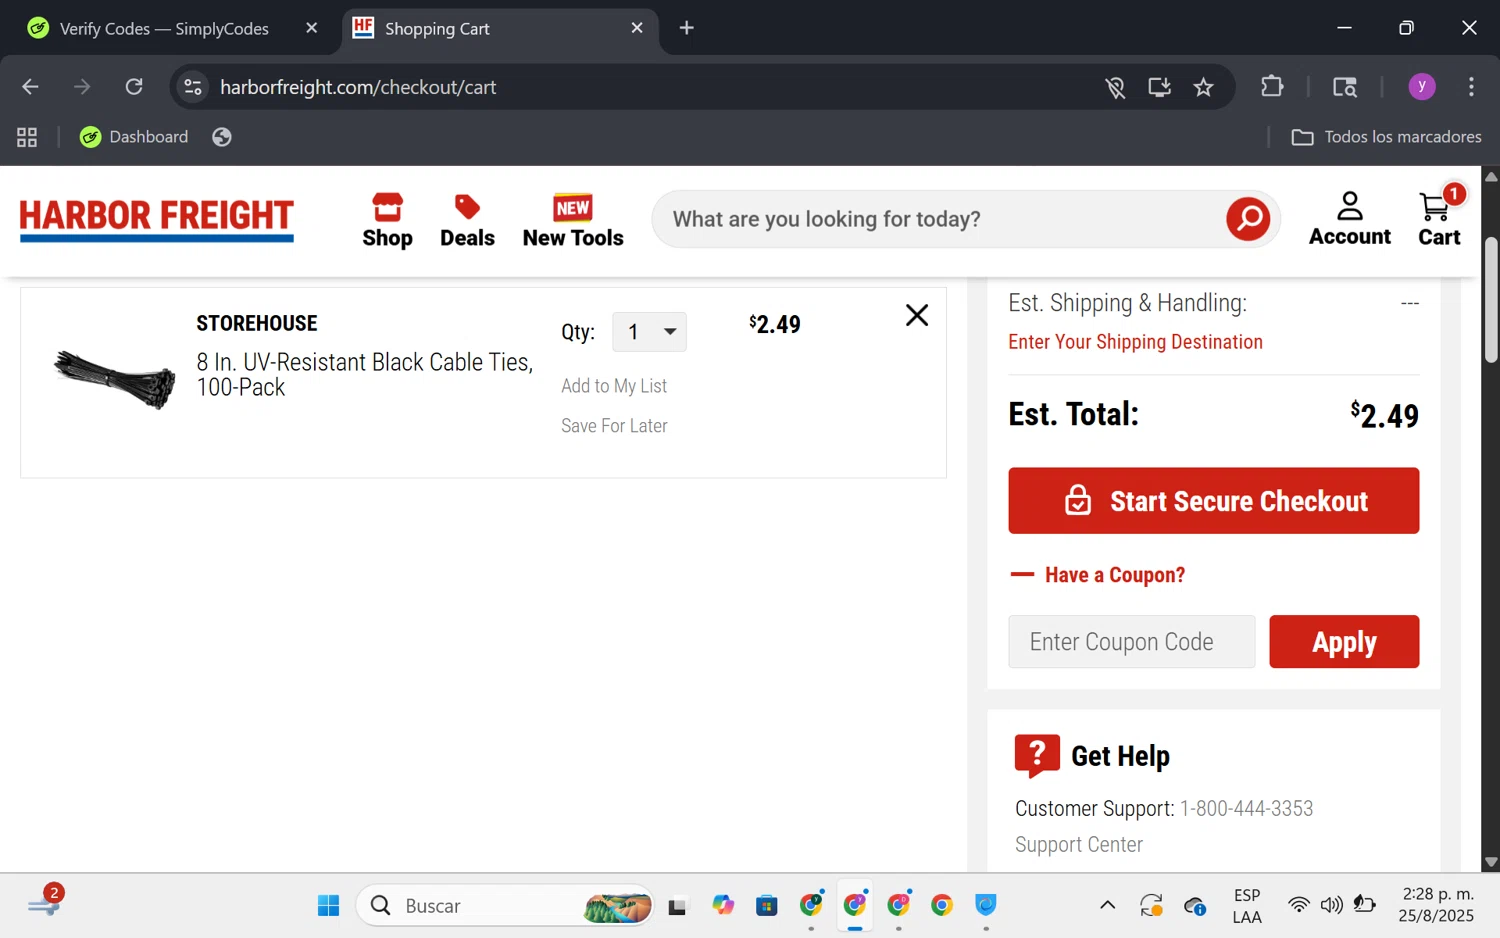Click Enter Your Shipping Destination link
Screen dimensions: 1500x938
(1135, 342)
